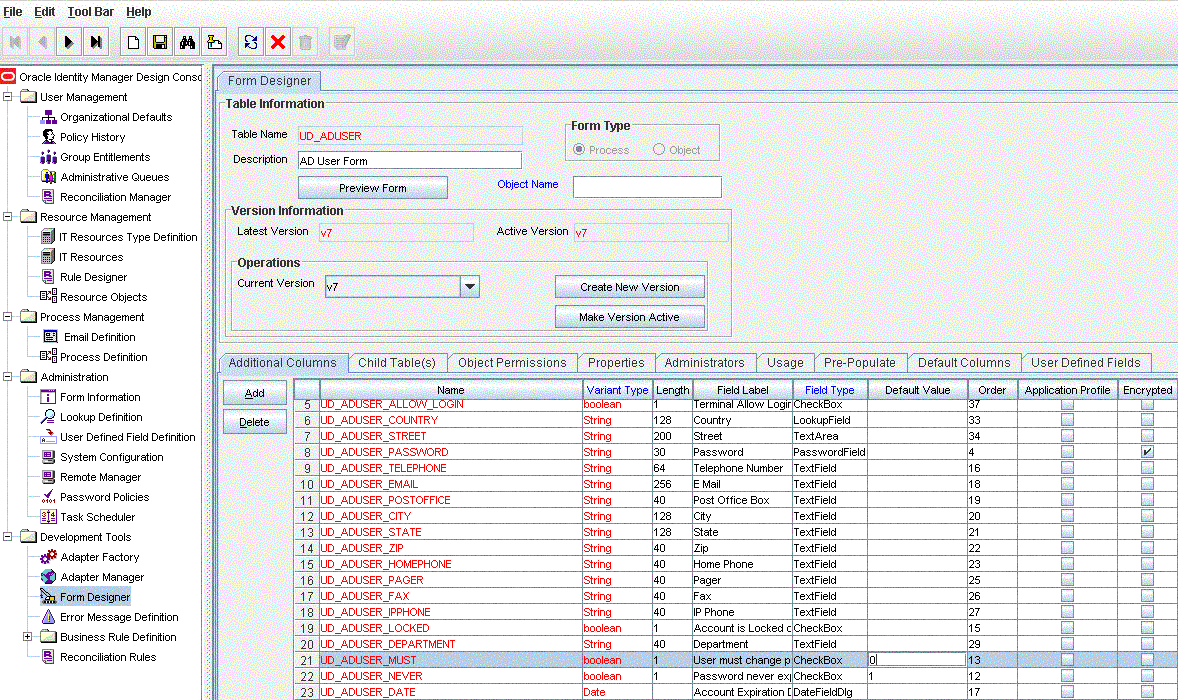The width and height of the screenshot is (1178, 700).
Task: Click the Next record arrow icon
Action: tap(68, 42)
